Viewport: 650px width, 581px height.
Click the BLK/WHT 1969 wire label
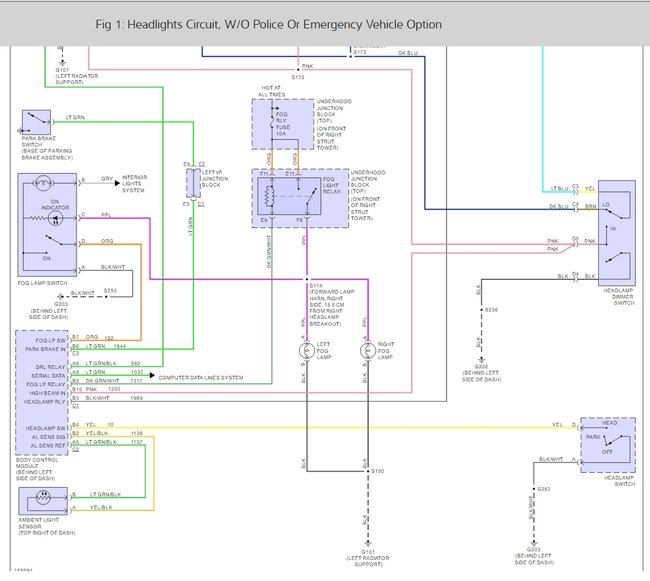[x=114, y=398]
